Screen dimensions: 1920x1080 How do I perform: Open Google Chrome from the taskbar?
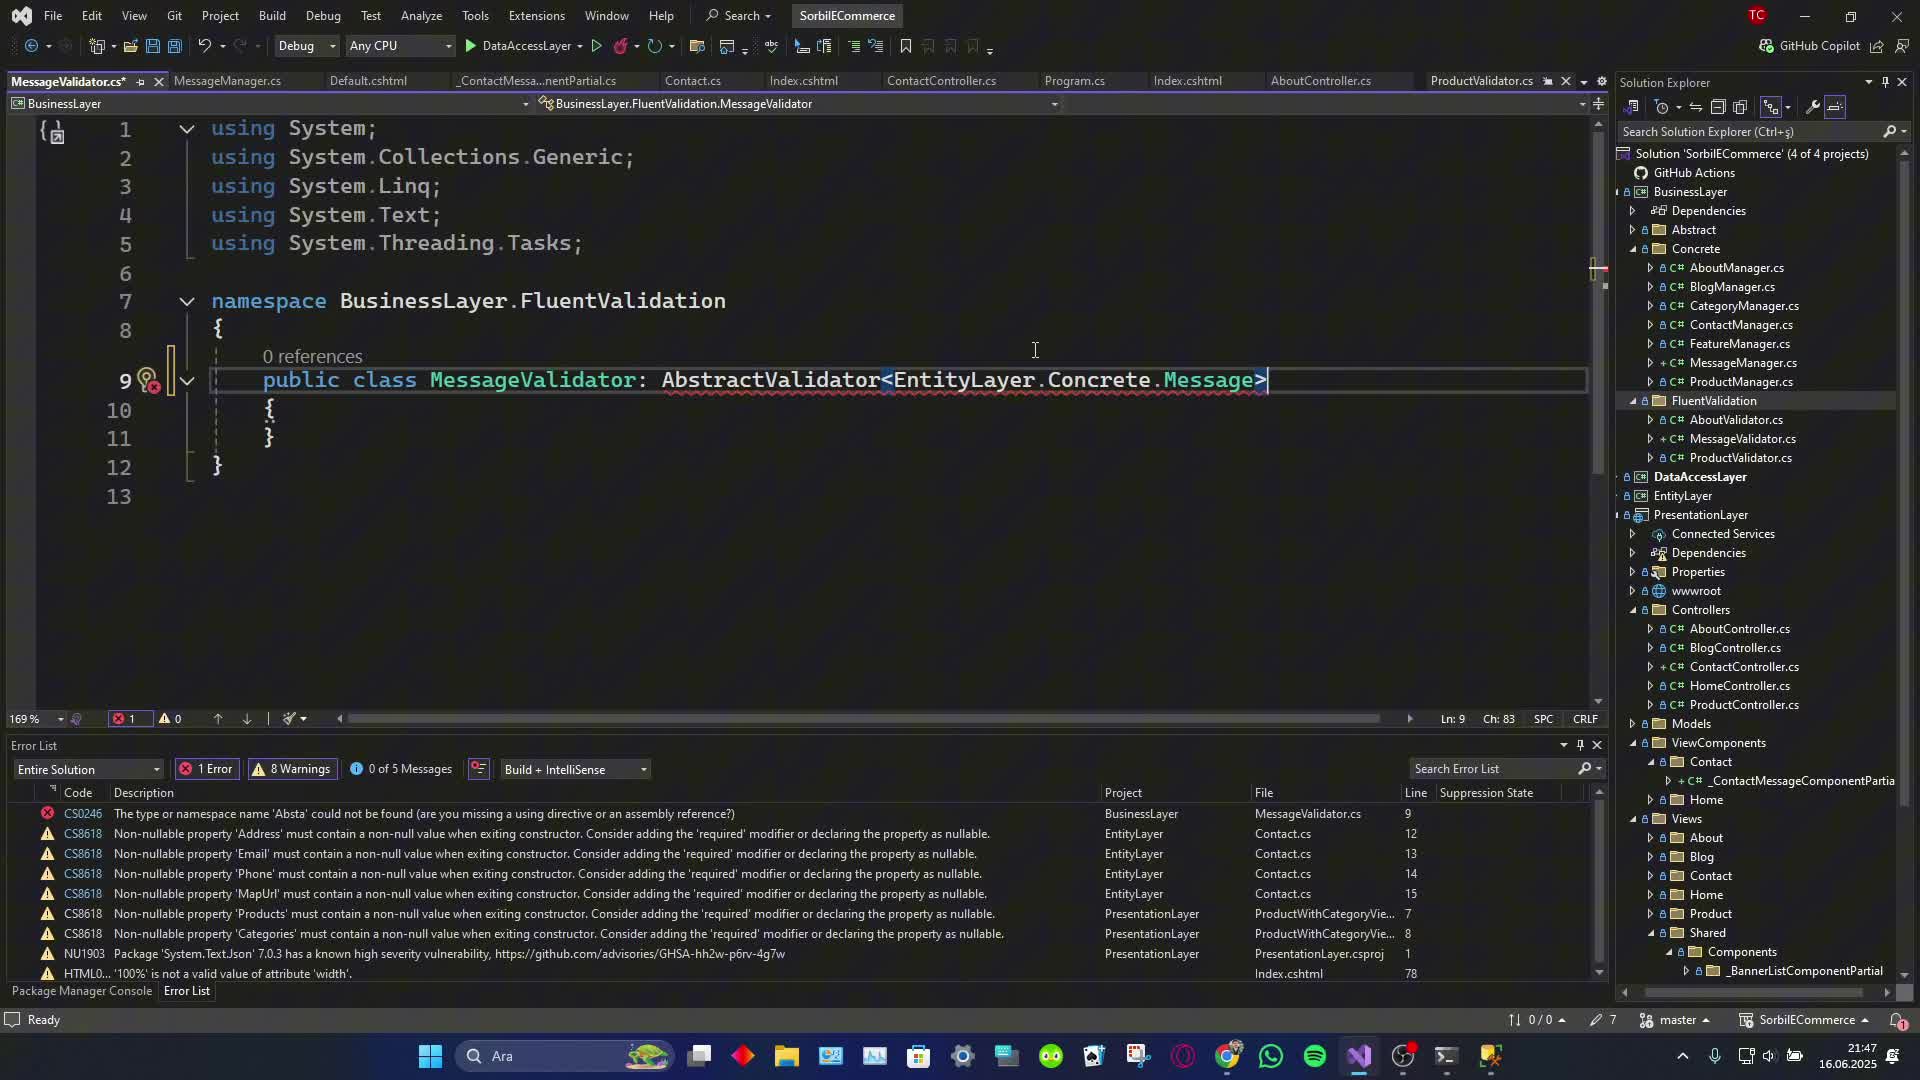point(1227,1056)
